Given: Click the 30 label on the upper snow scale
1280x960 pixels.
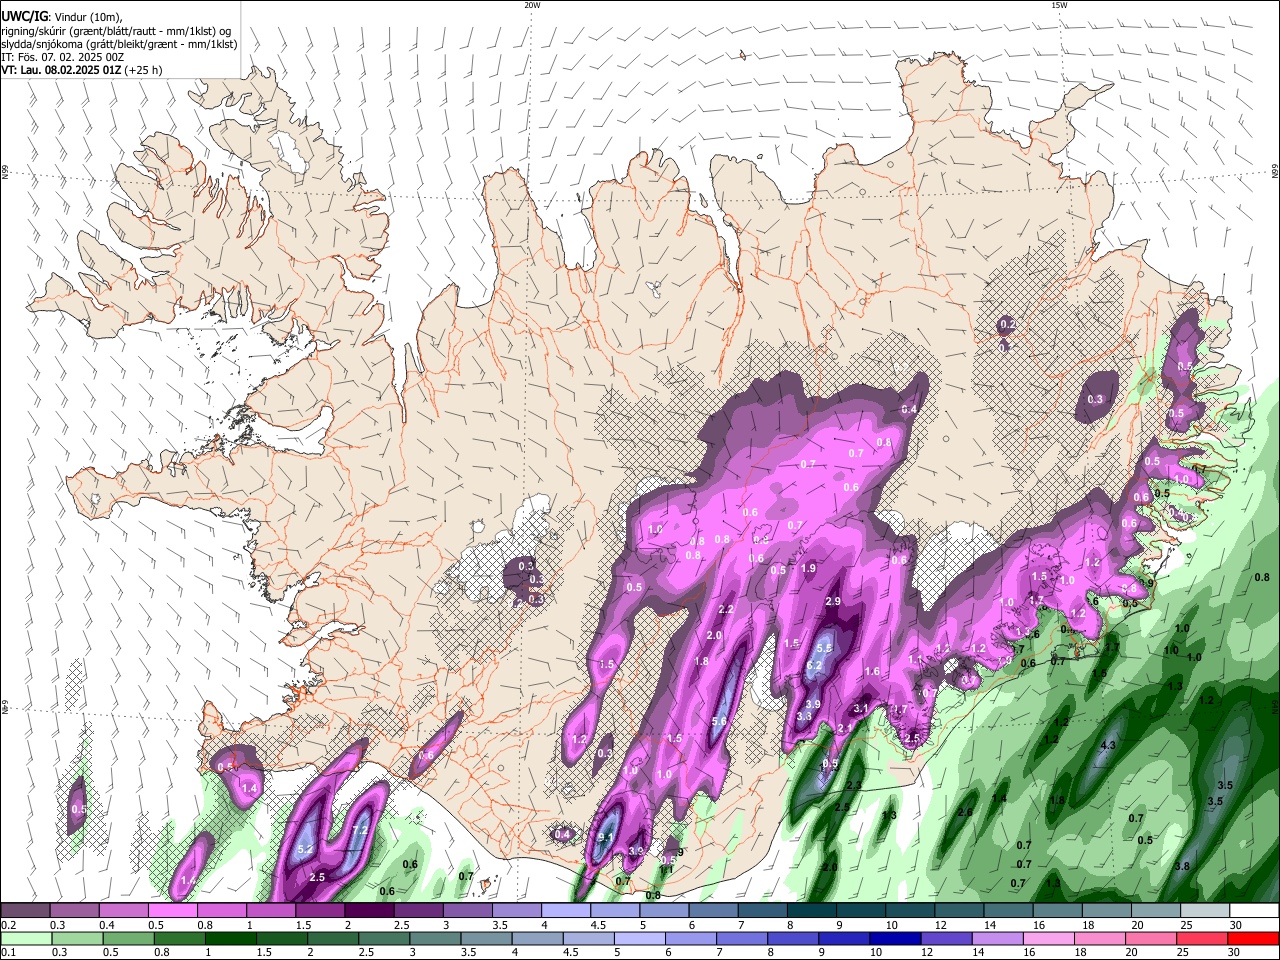Looking at the screenshot, I should pos(1235,925).
